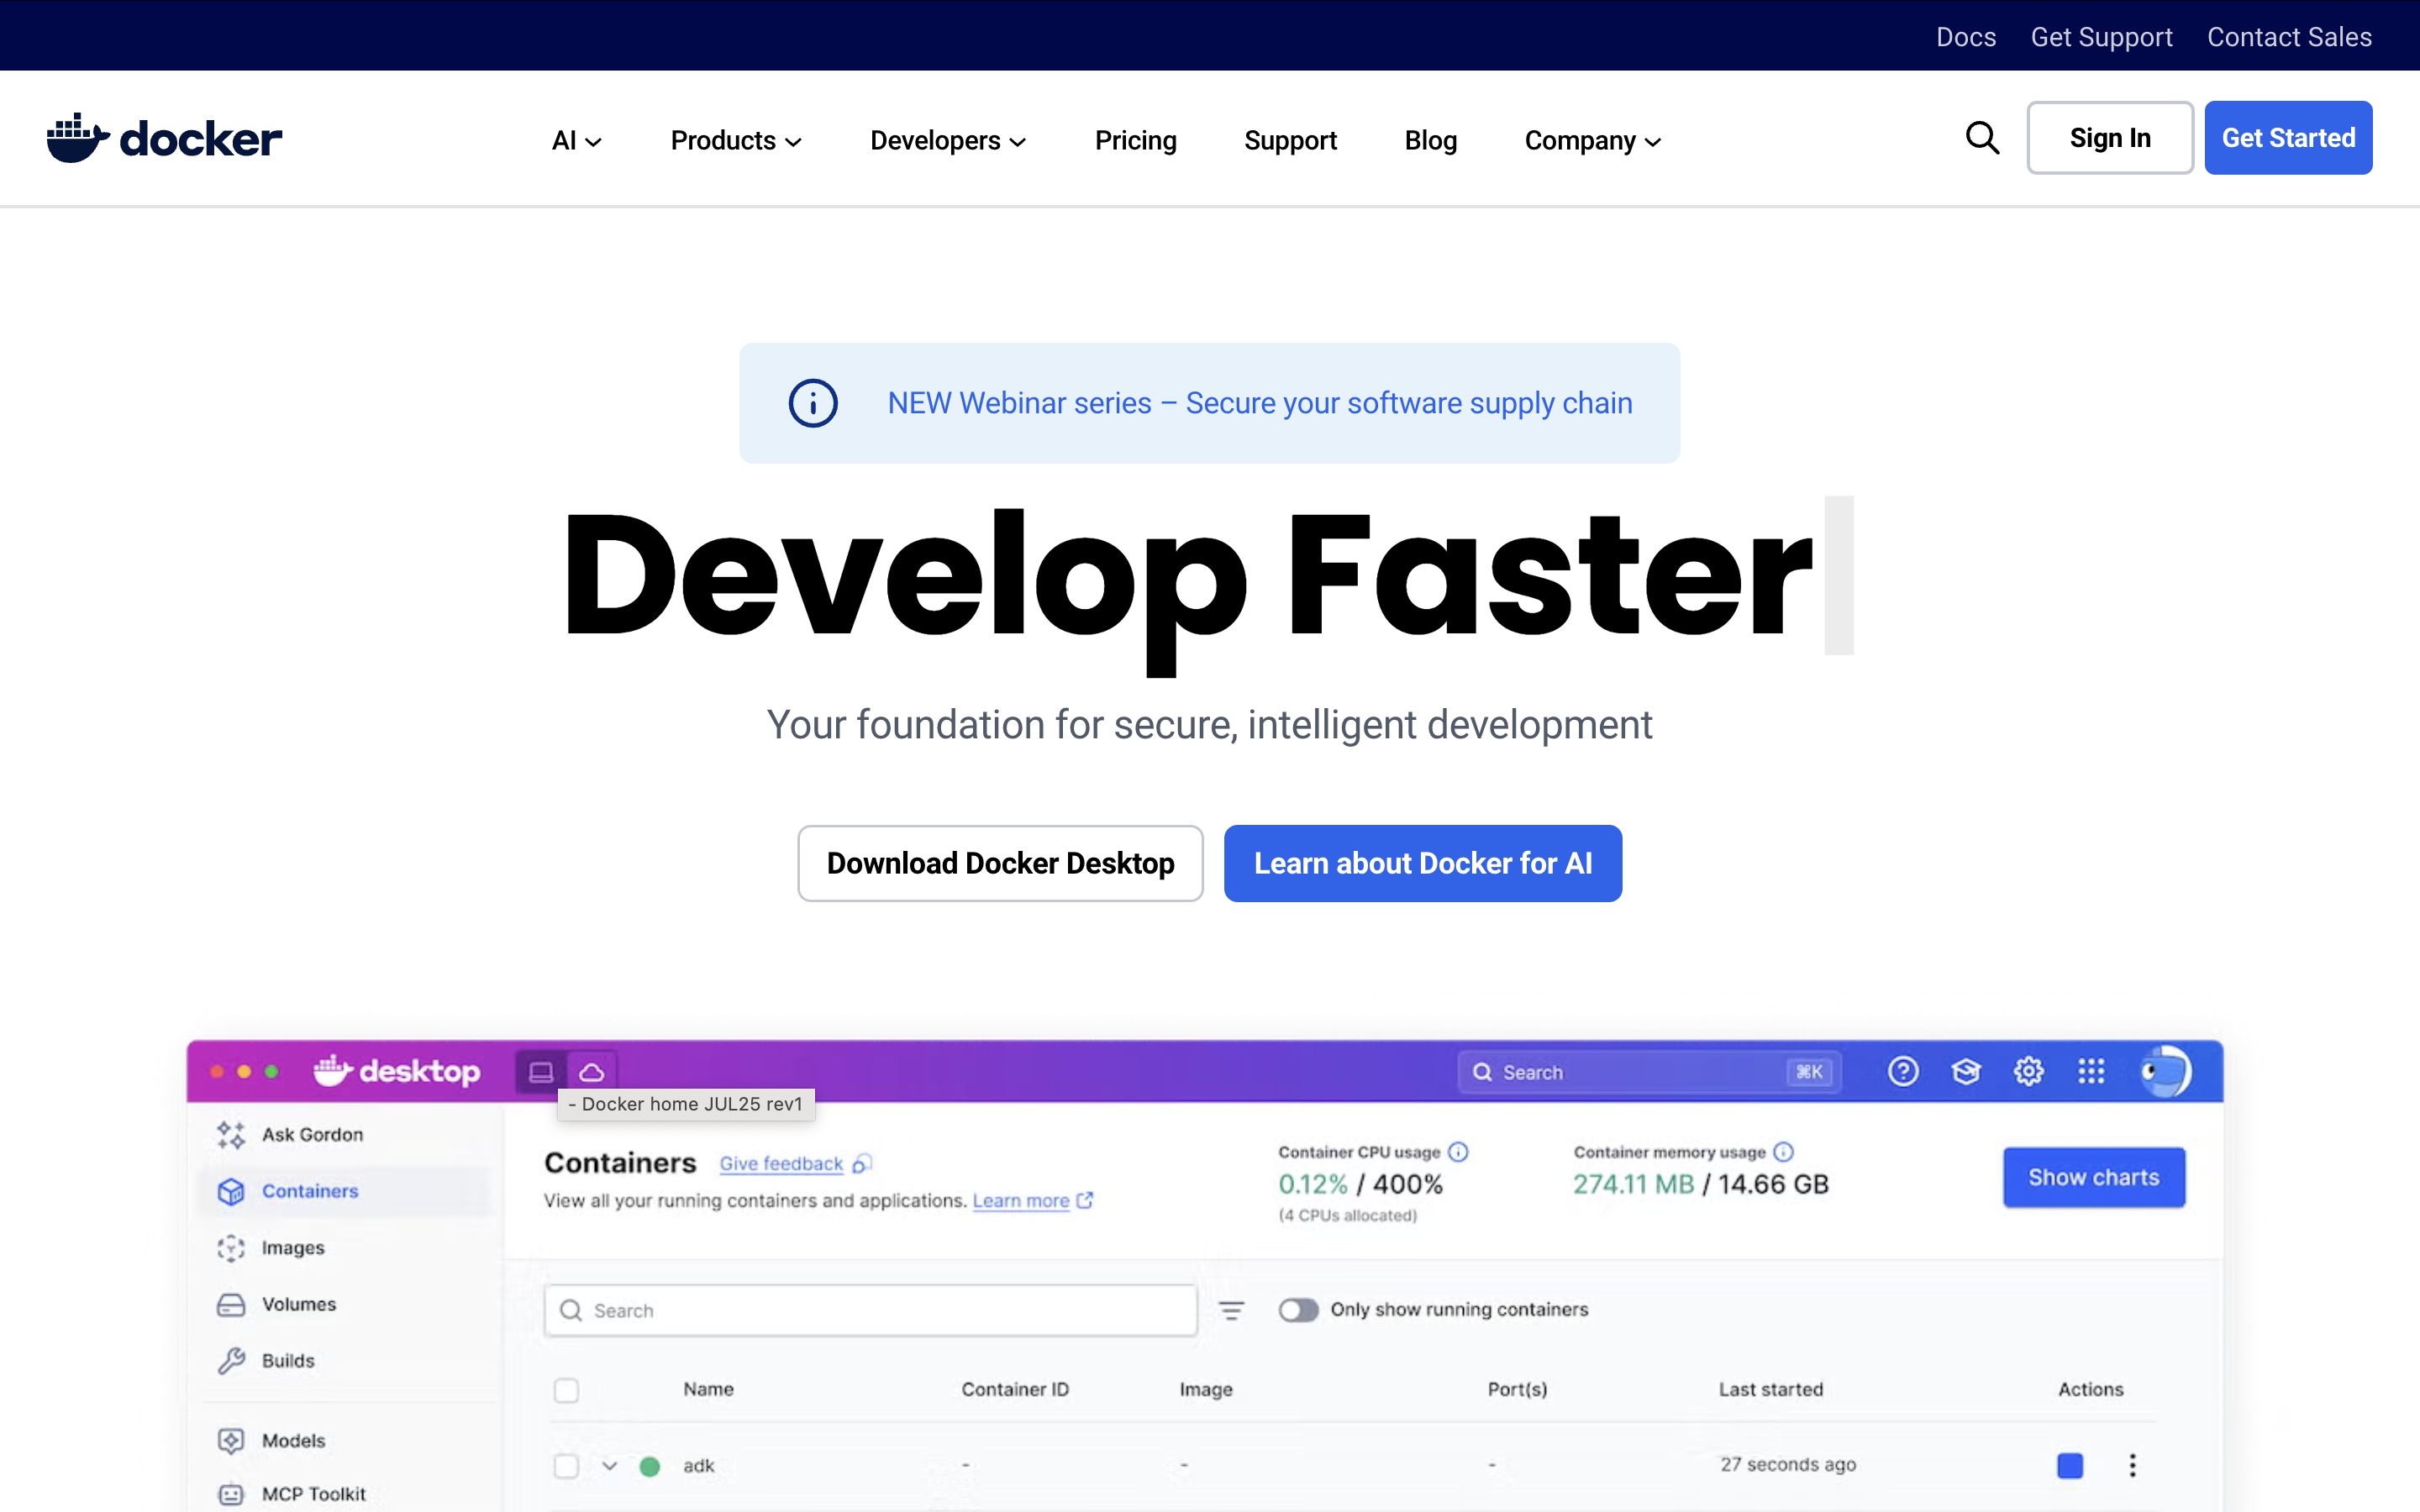Image resolution: width=2420 pixels, height=1512 pixels.
Task: Click the settings gear in Docker Desktop
Action: (2028, 1072)
